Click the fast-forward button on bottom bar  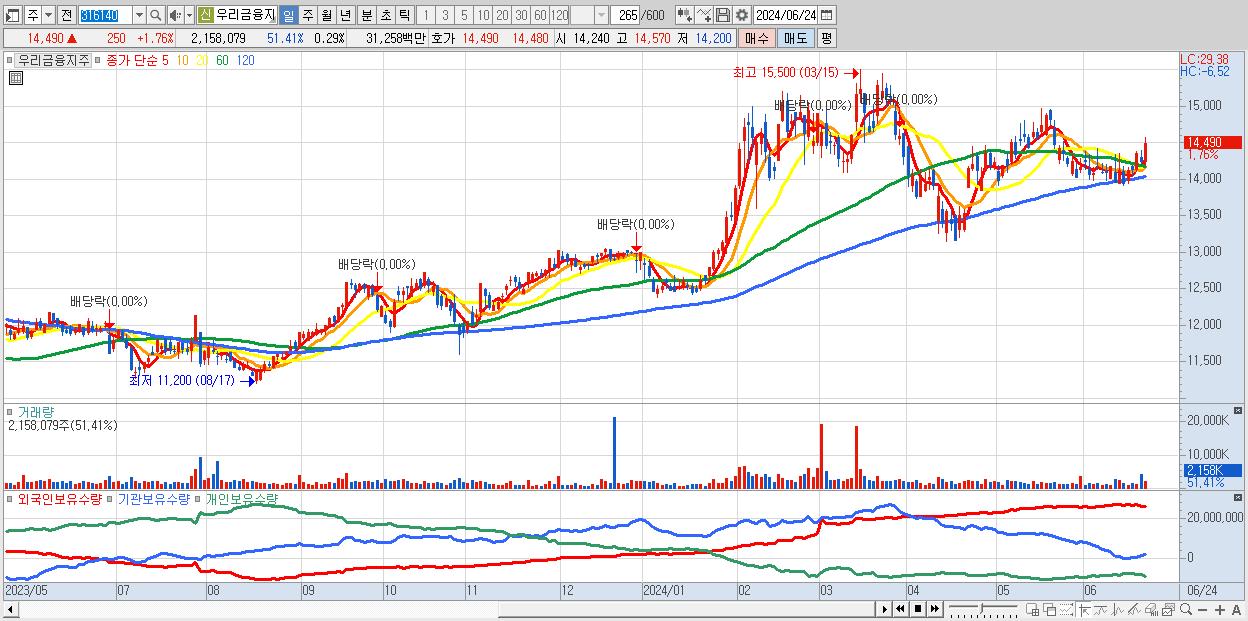click(934, 609)
